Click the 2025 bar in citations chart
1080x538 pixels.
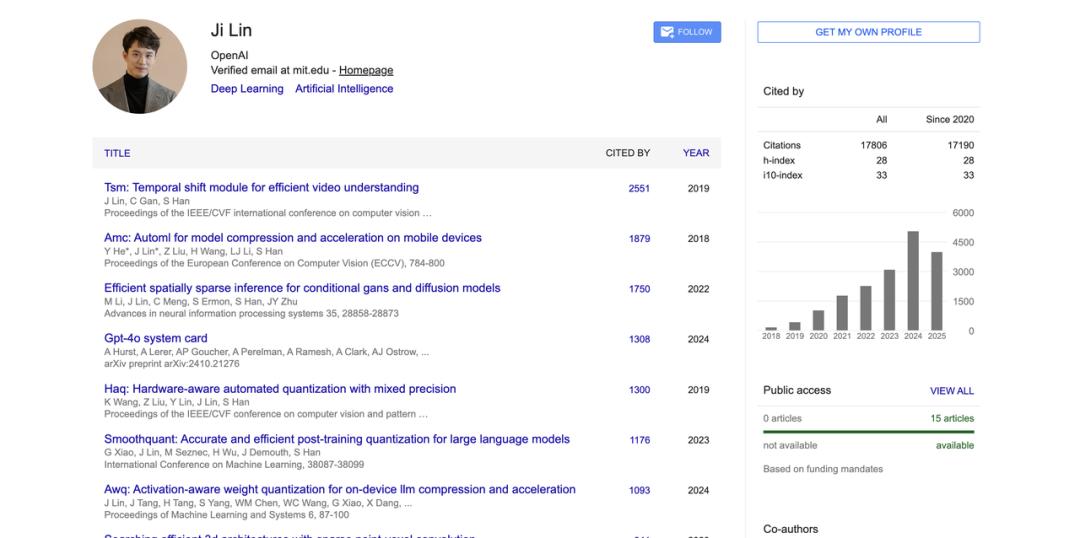[937, 291]
